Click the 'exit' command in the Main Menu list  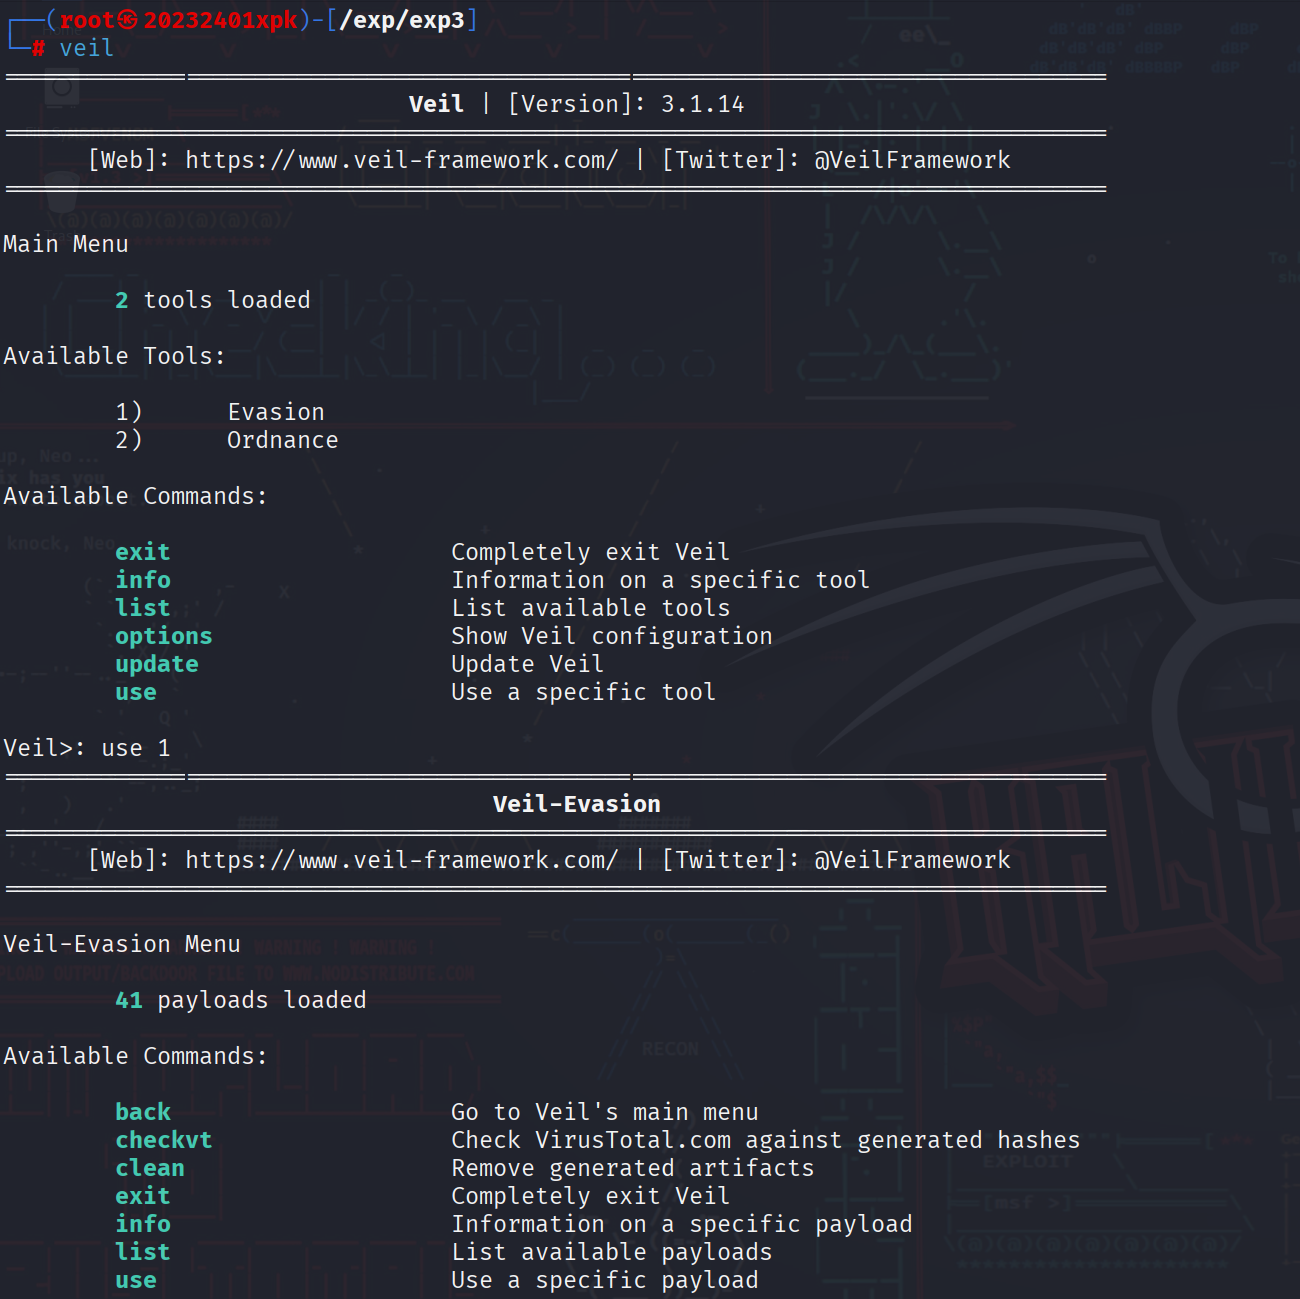pyautogui.click(x=143, y=552)
